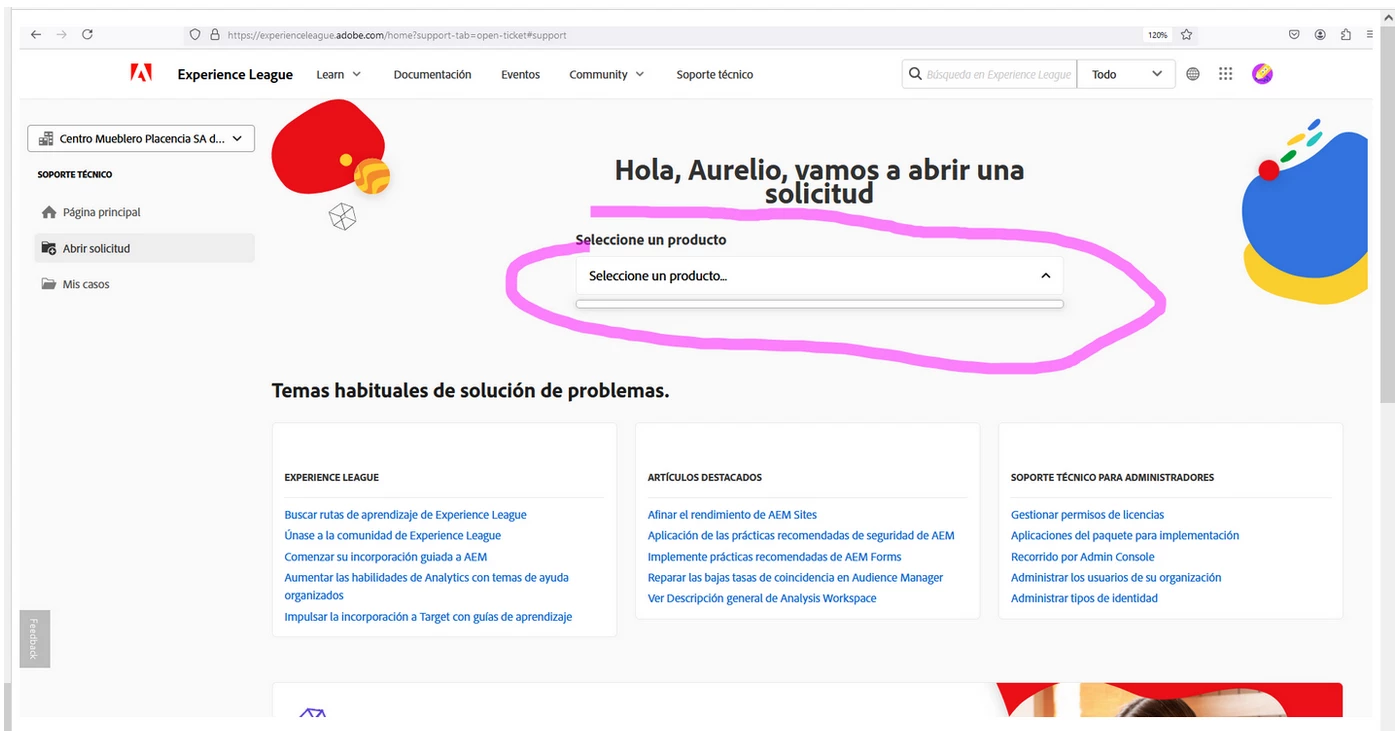Click the SOPORTE TÉCNICO PARA ADMINISTRADORES heading
This screenshot has width=1395, height=731.
tap(1112, 478)
